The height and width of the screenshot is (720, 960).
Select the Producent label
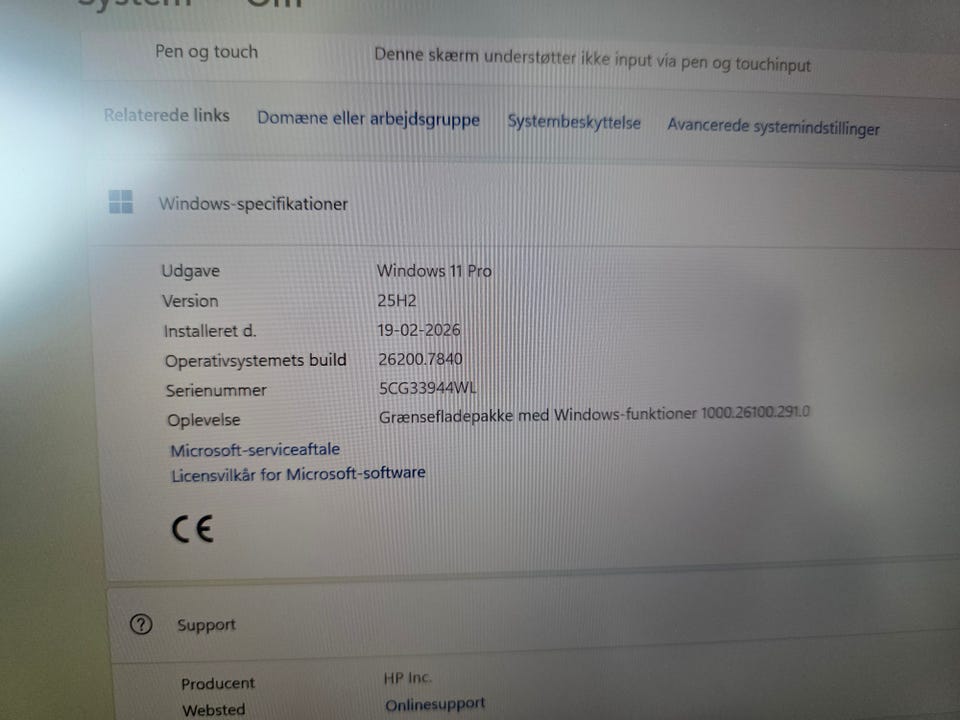pos(218,683)
